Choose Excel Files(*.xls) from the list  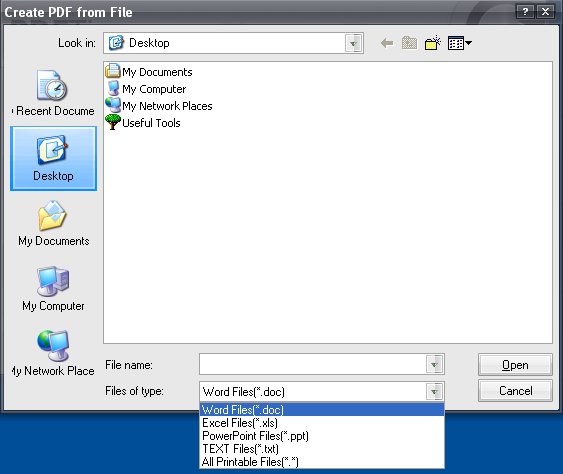(x=322, y=423)
